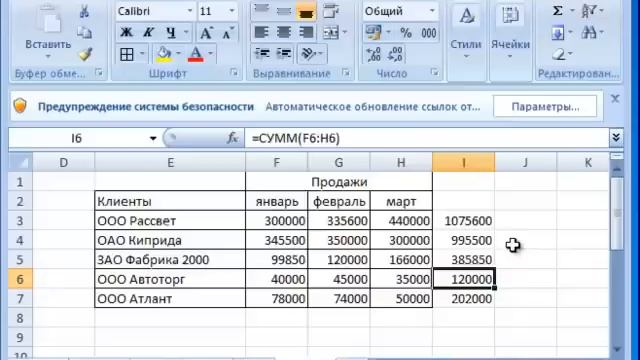
Task: Click the Copy icon
Action: click(84, 32)
